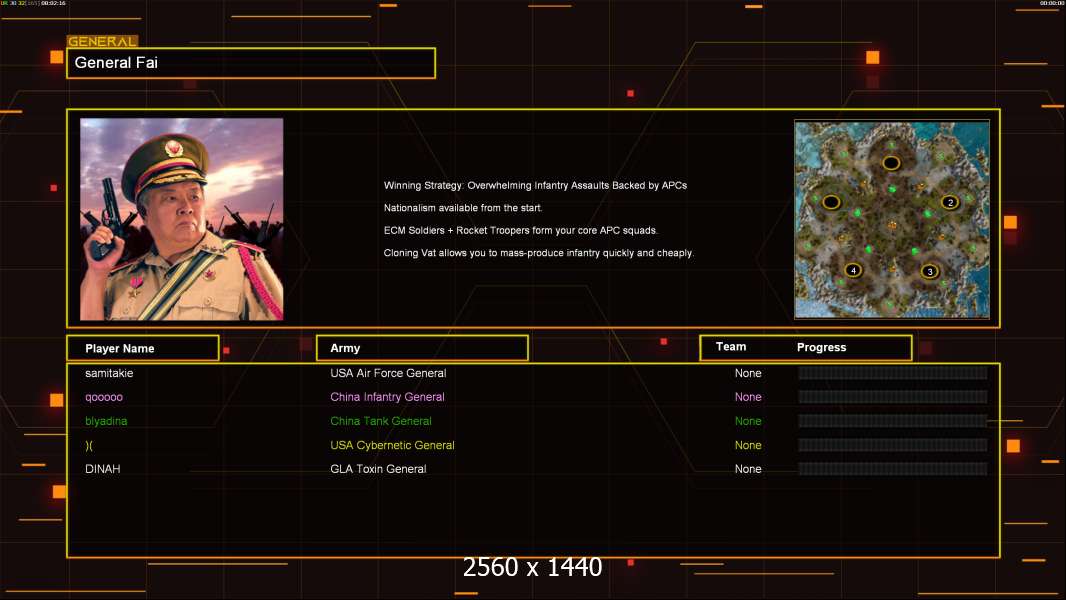Click samitakie's loading progress bar

click(x=892, y=373)
